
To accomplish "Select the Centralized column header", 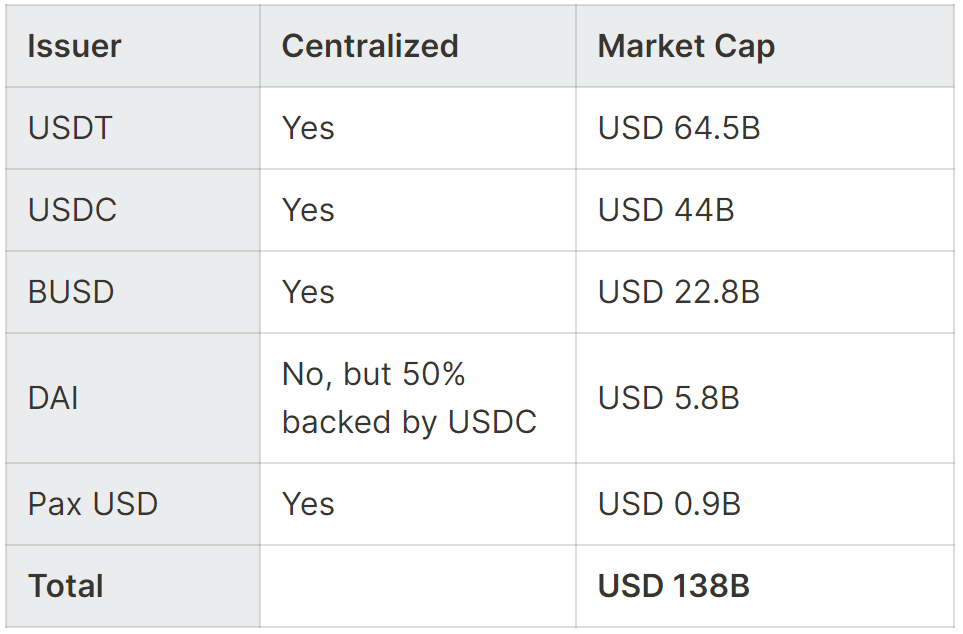I will click(x=418, y=46).
